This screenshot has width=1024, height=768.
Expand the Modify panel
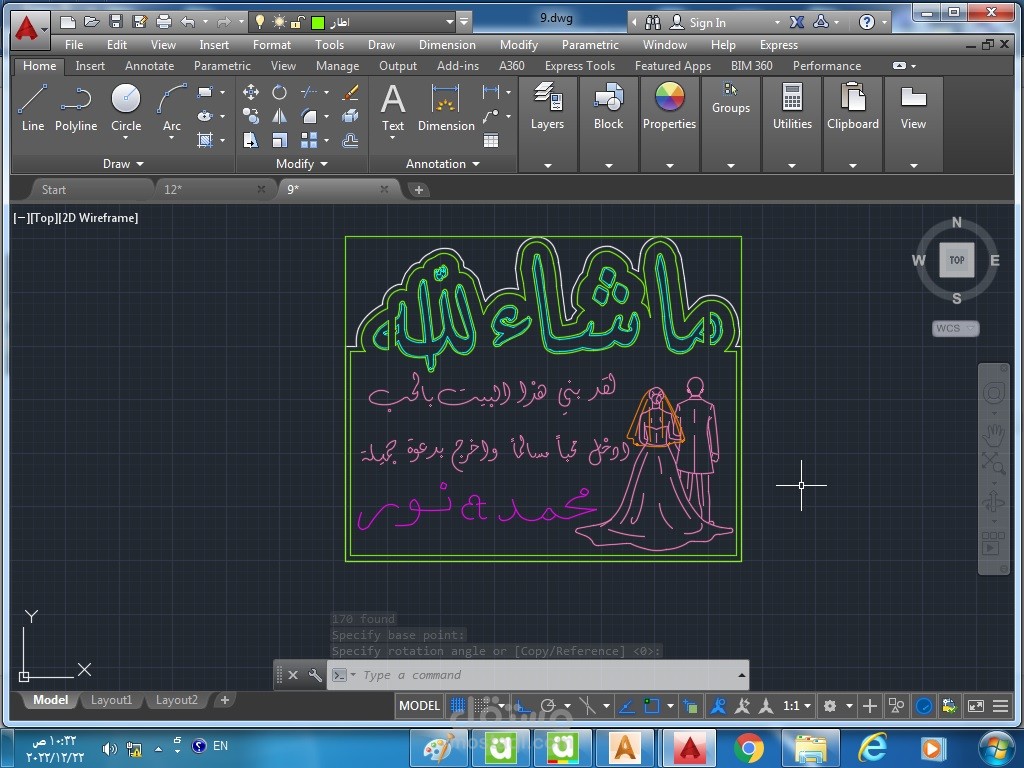pyautogui.click(x=302, y=164)
